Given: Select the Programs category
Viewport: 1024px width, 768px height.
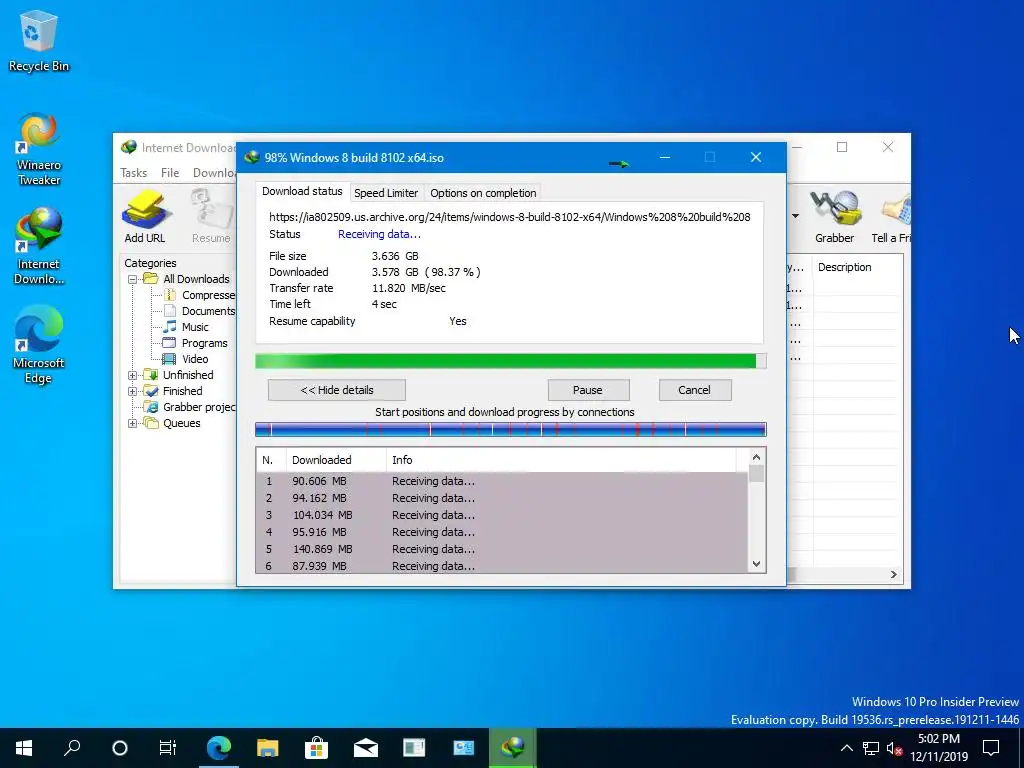Looking at the screenshot, I should tap(204, 343).
